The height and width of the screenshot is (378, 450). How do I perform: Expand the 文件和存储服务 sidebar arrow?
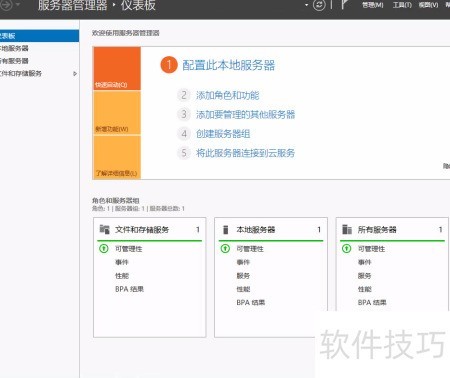[75, 74]
